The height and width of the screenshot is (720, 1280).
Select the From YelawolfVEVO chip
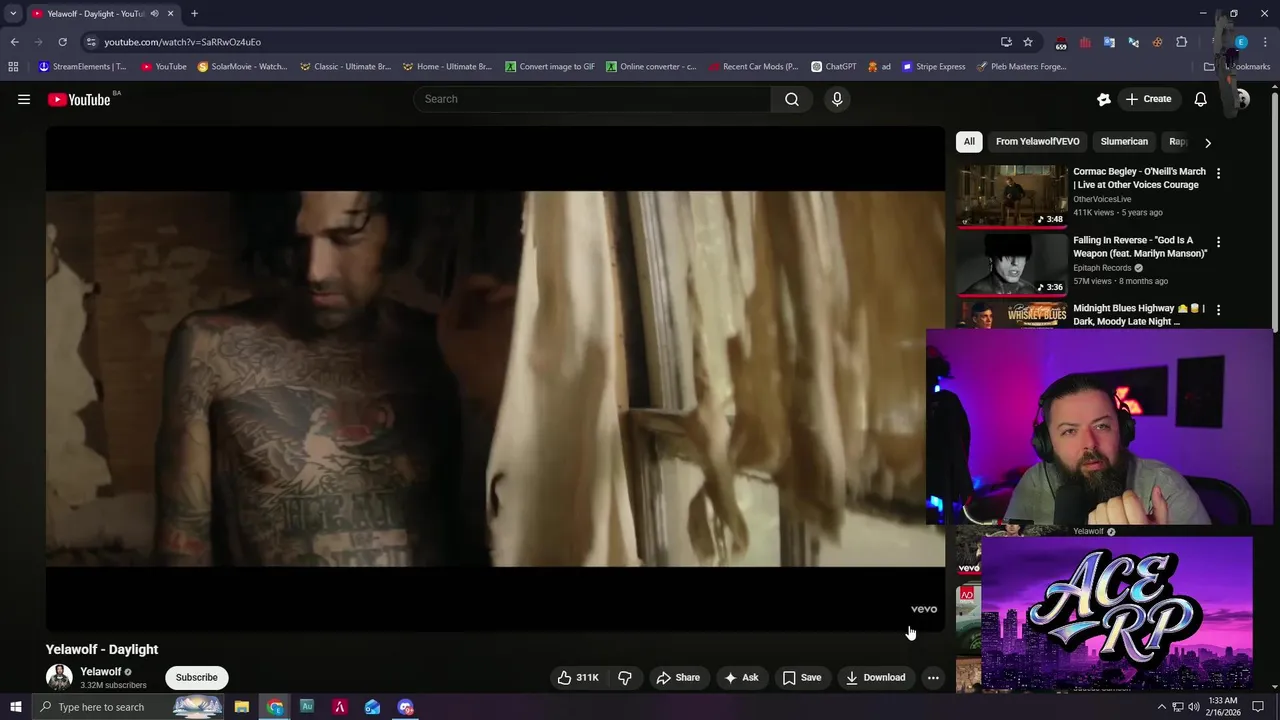tap(1037, 141)
